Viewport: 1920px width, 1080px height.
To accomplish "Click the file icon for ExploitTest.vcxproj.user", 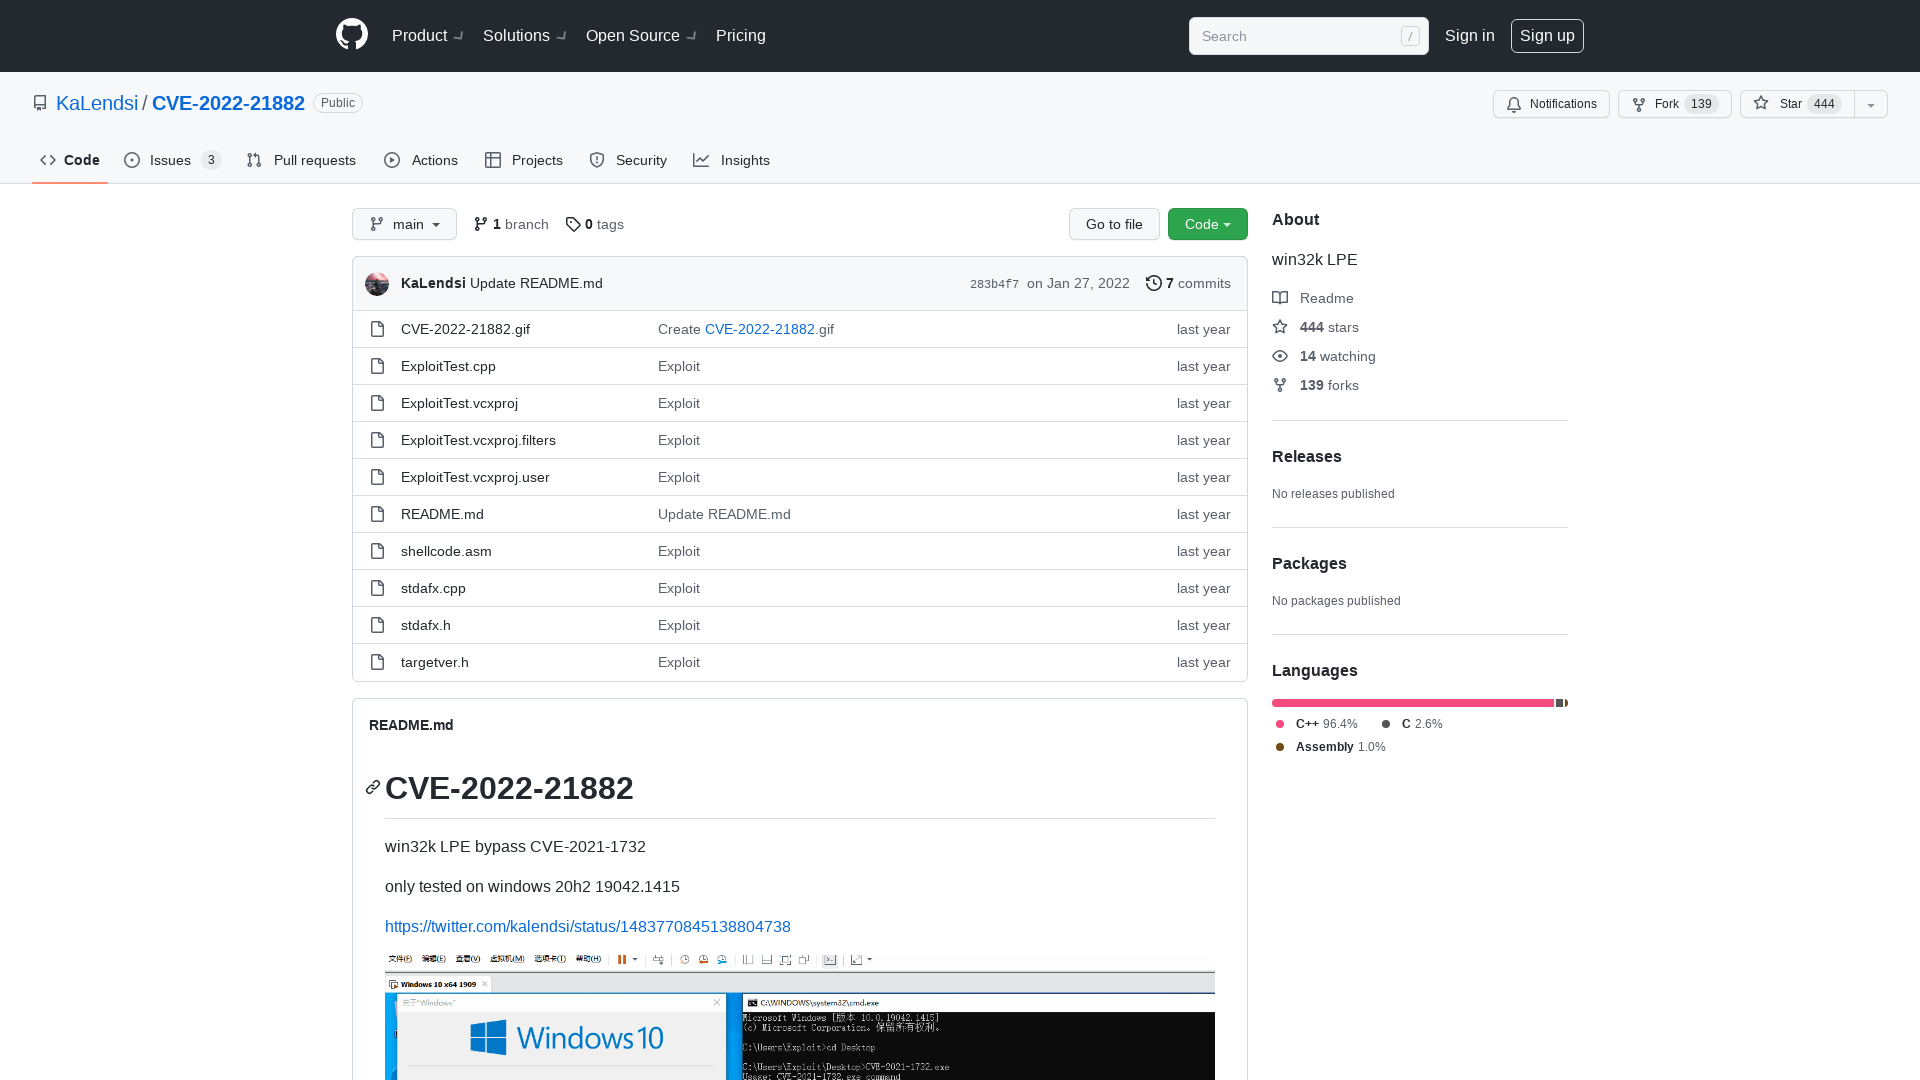I will click(x=377, y=477).
